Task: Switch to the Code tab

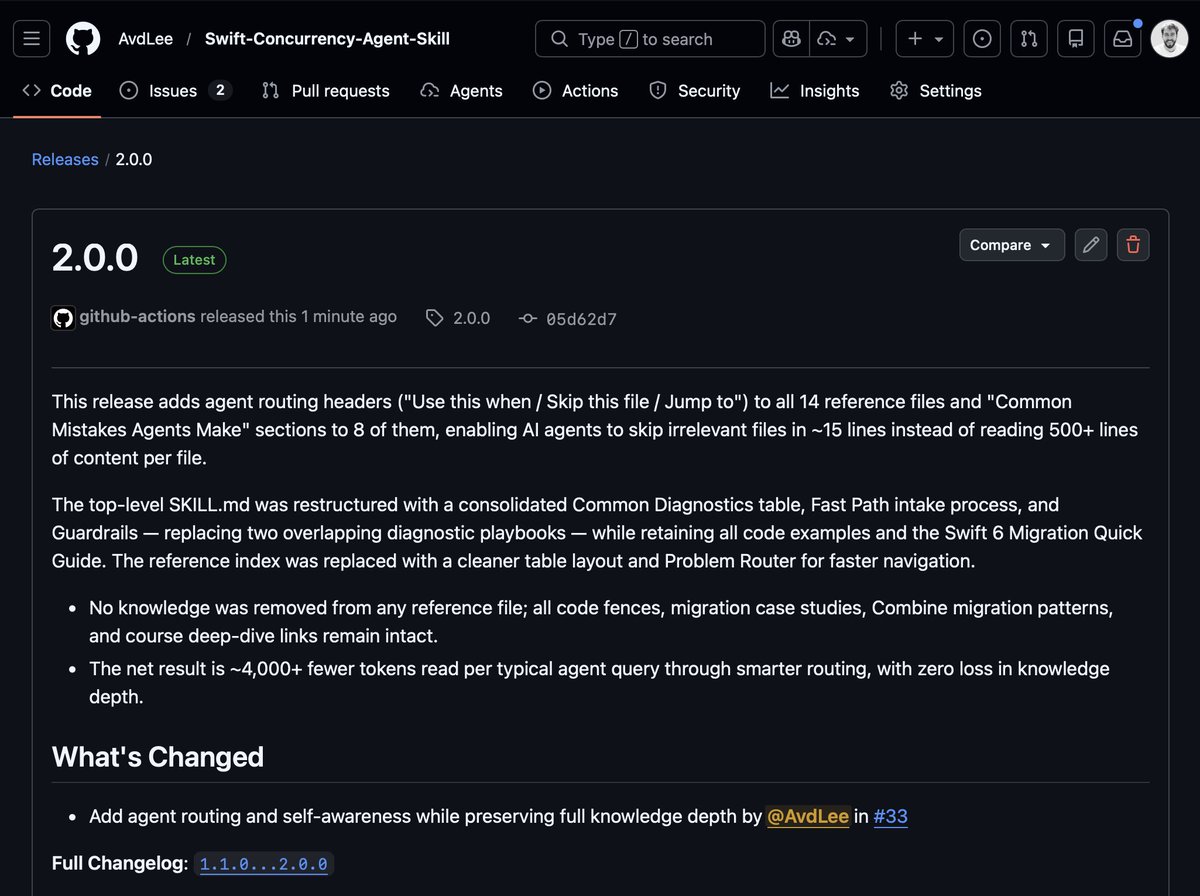Action: click(x=57, y=91)
